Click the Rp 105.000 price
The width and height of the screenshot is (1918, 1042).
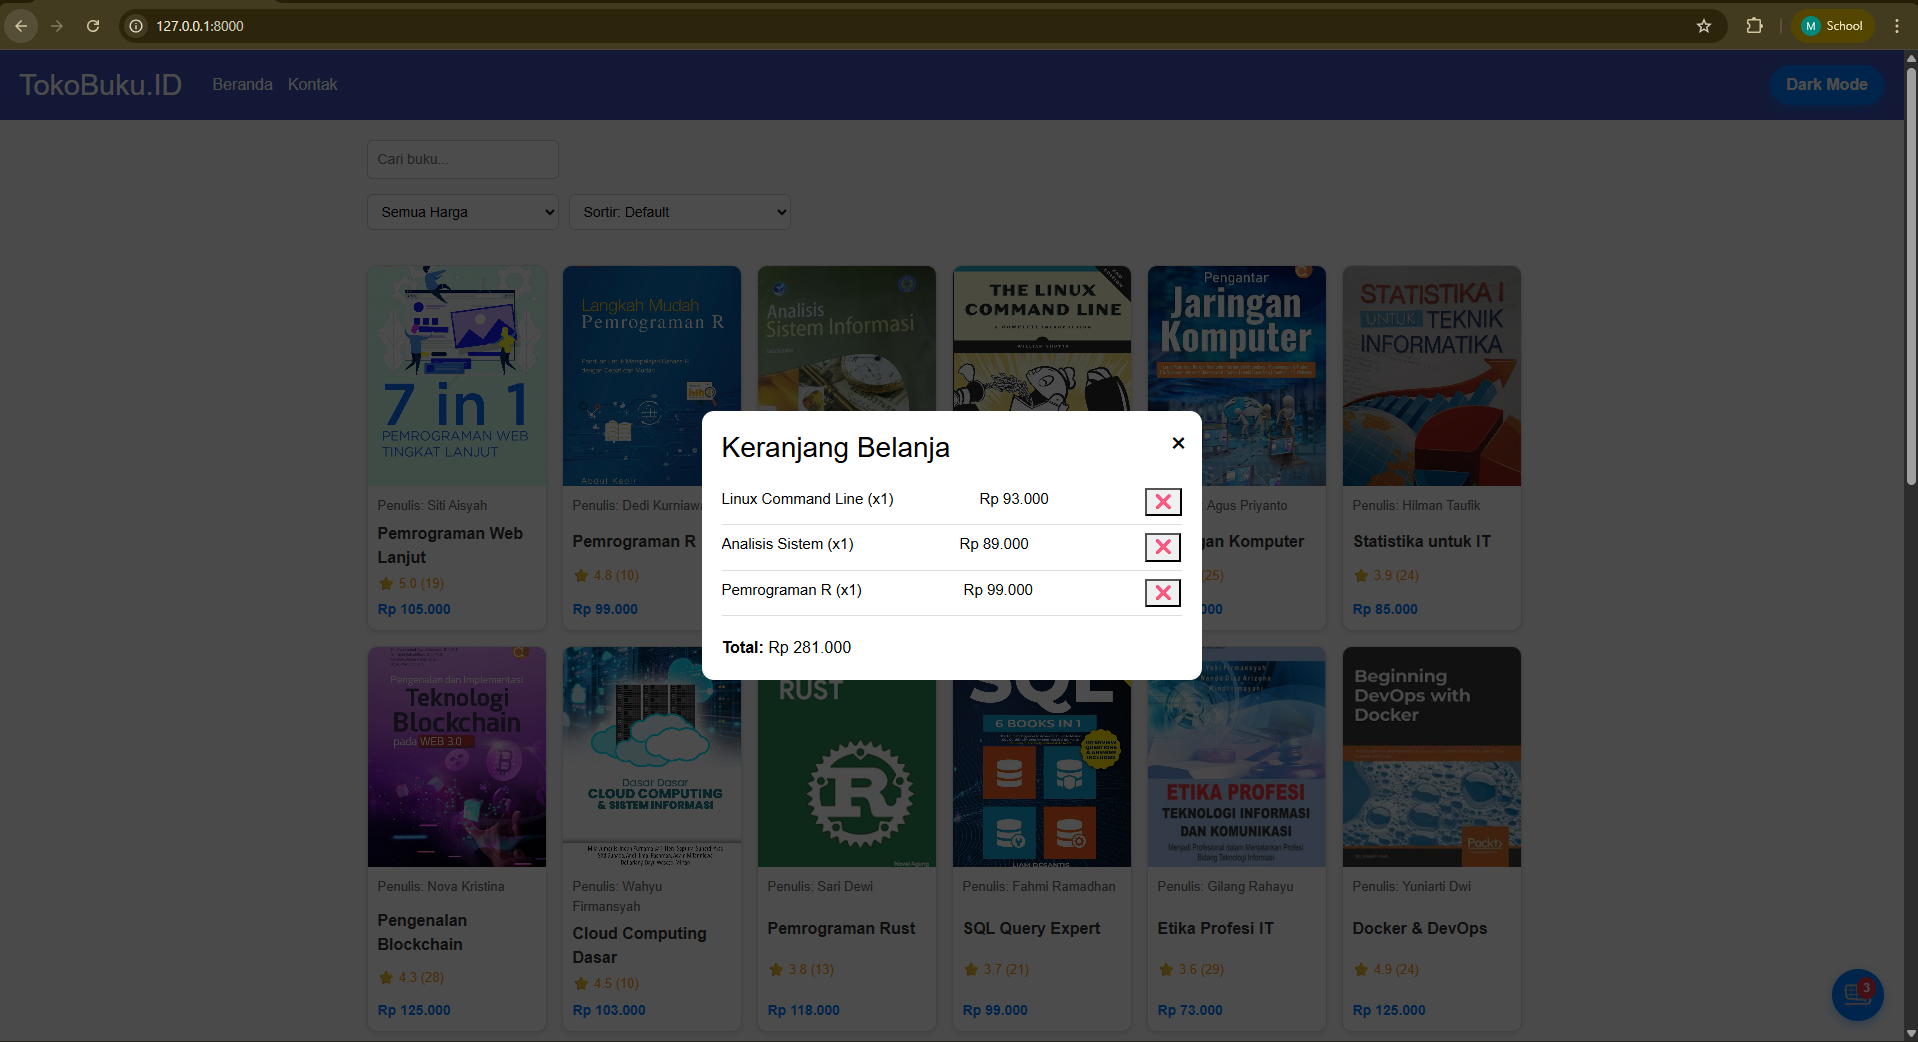click(414, 609)
